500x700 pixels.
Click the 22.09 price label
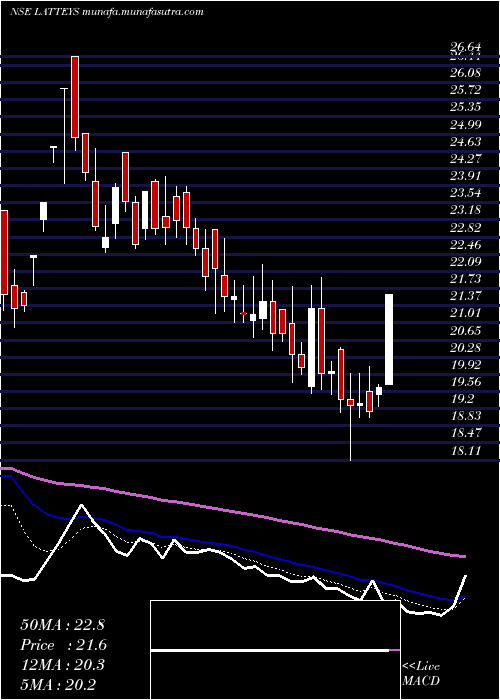click(x=465, y=261)
